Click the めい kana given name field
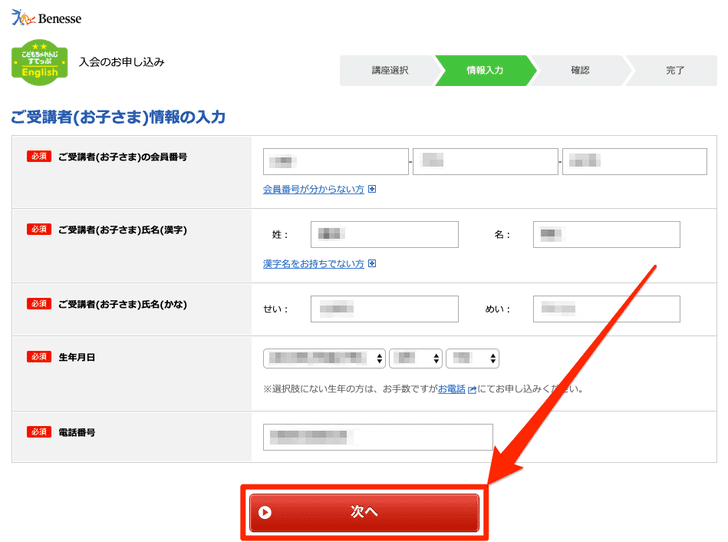 (606, 309)
